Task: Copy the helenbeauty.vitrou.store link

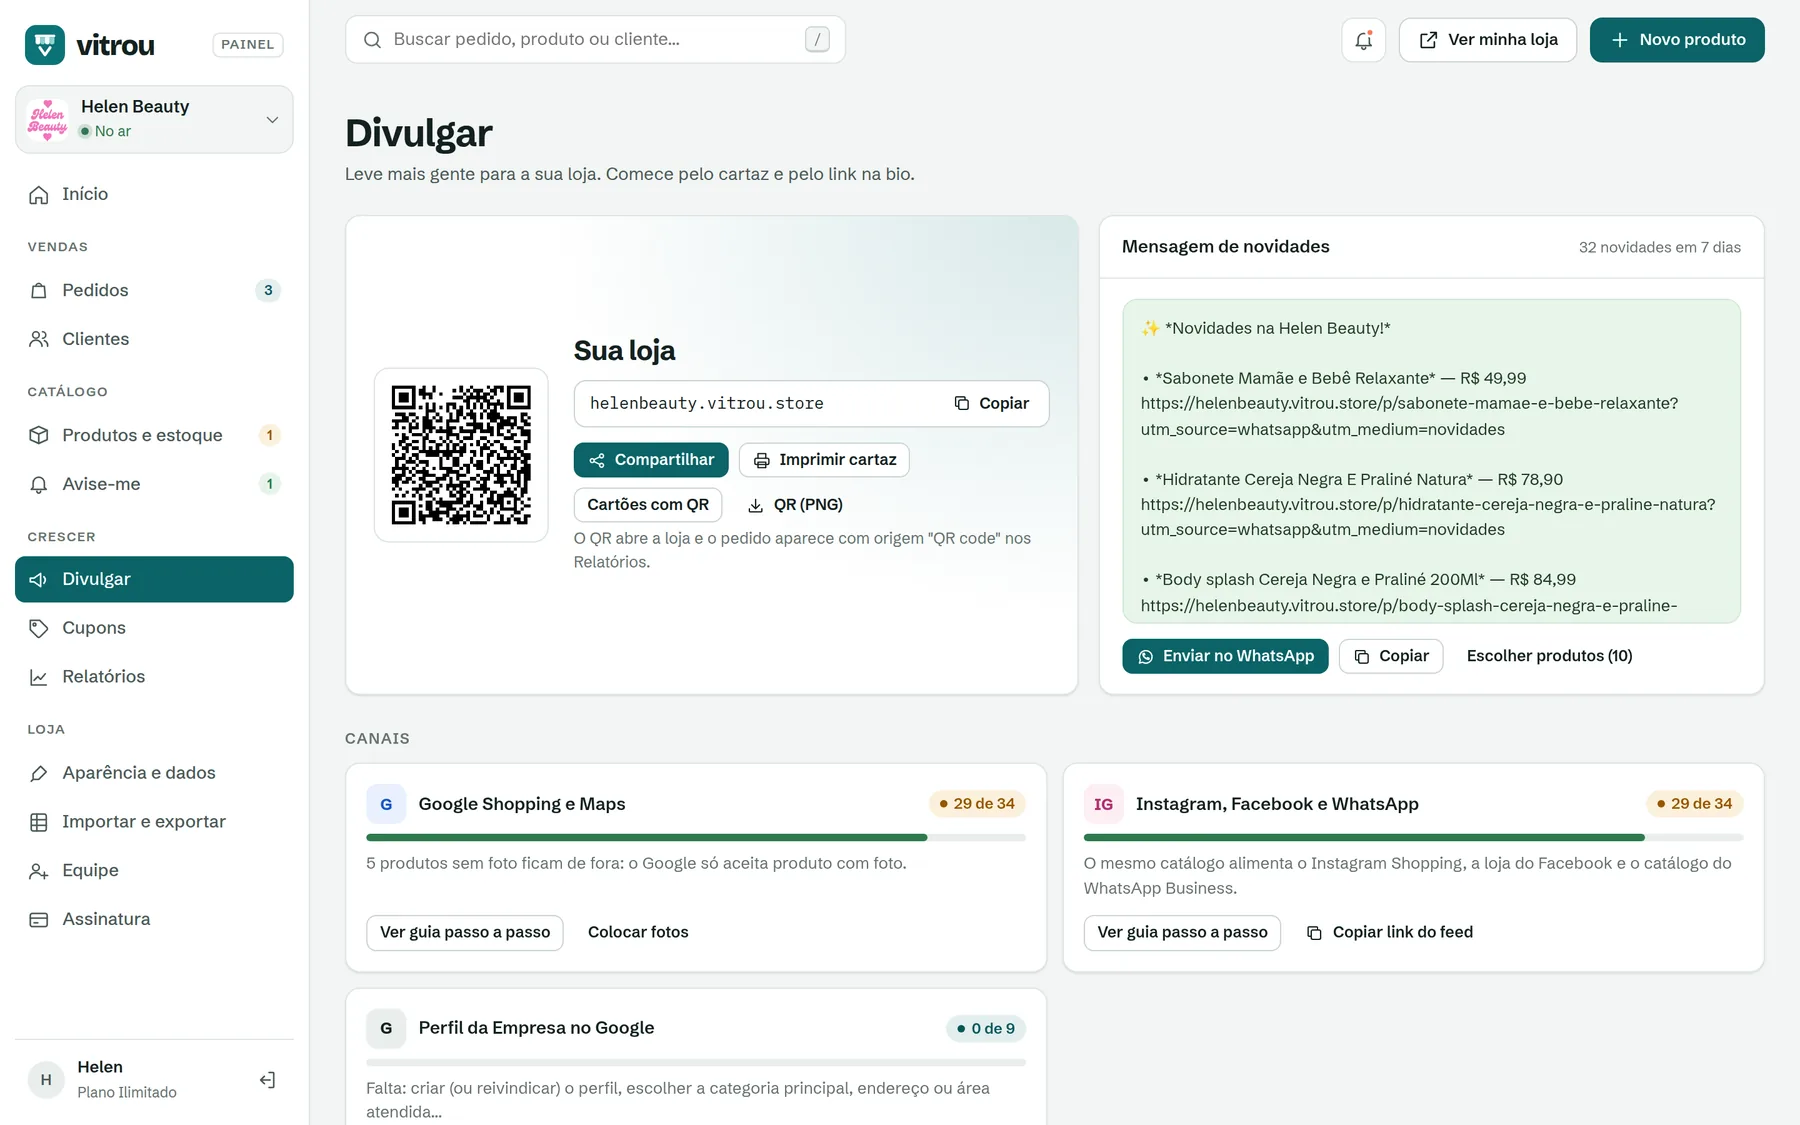Action: [x=991, y=403]
